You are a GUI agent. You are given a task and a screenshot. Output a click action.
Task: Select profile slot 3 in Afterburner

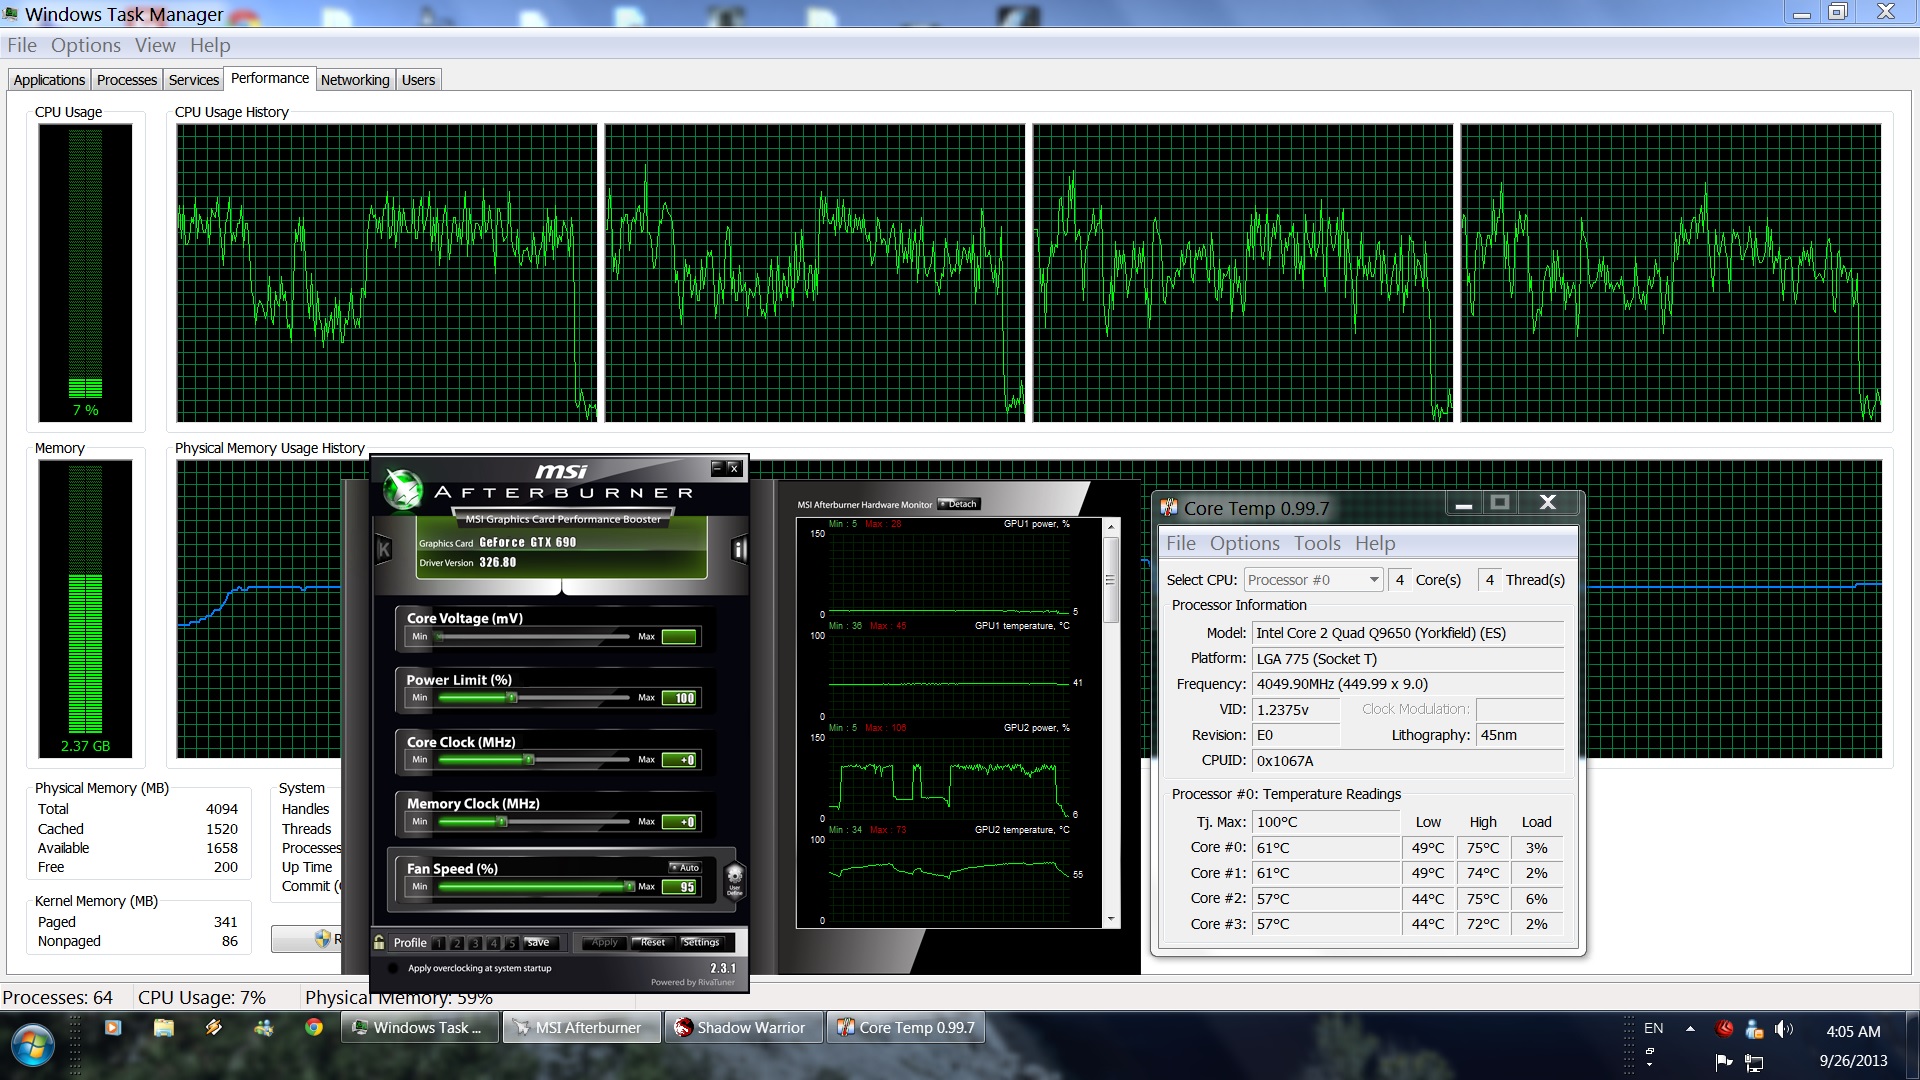(475, 943)
